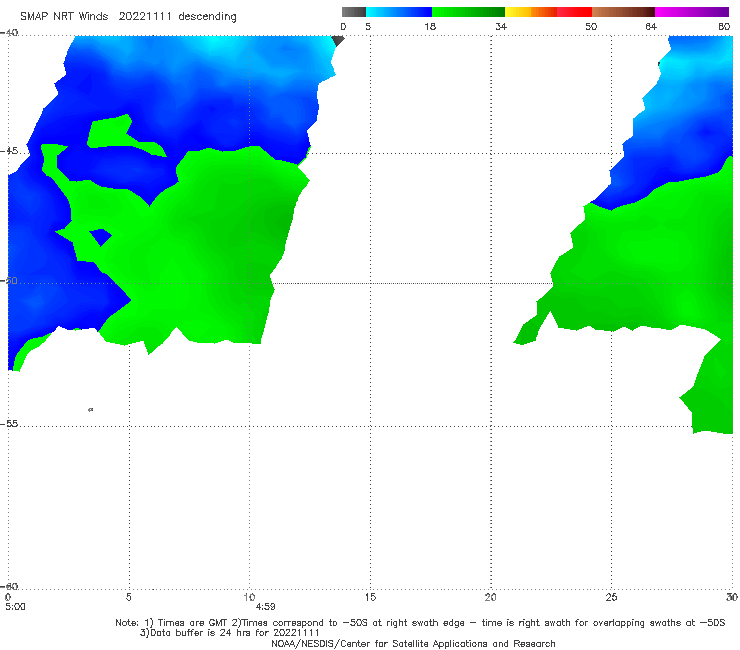Click latitude axis label "-45"
The height and width of the screenshot is (650, 740).
[x=9, y=152]
